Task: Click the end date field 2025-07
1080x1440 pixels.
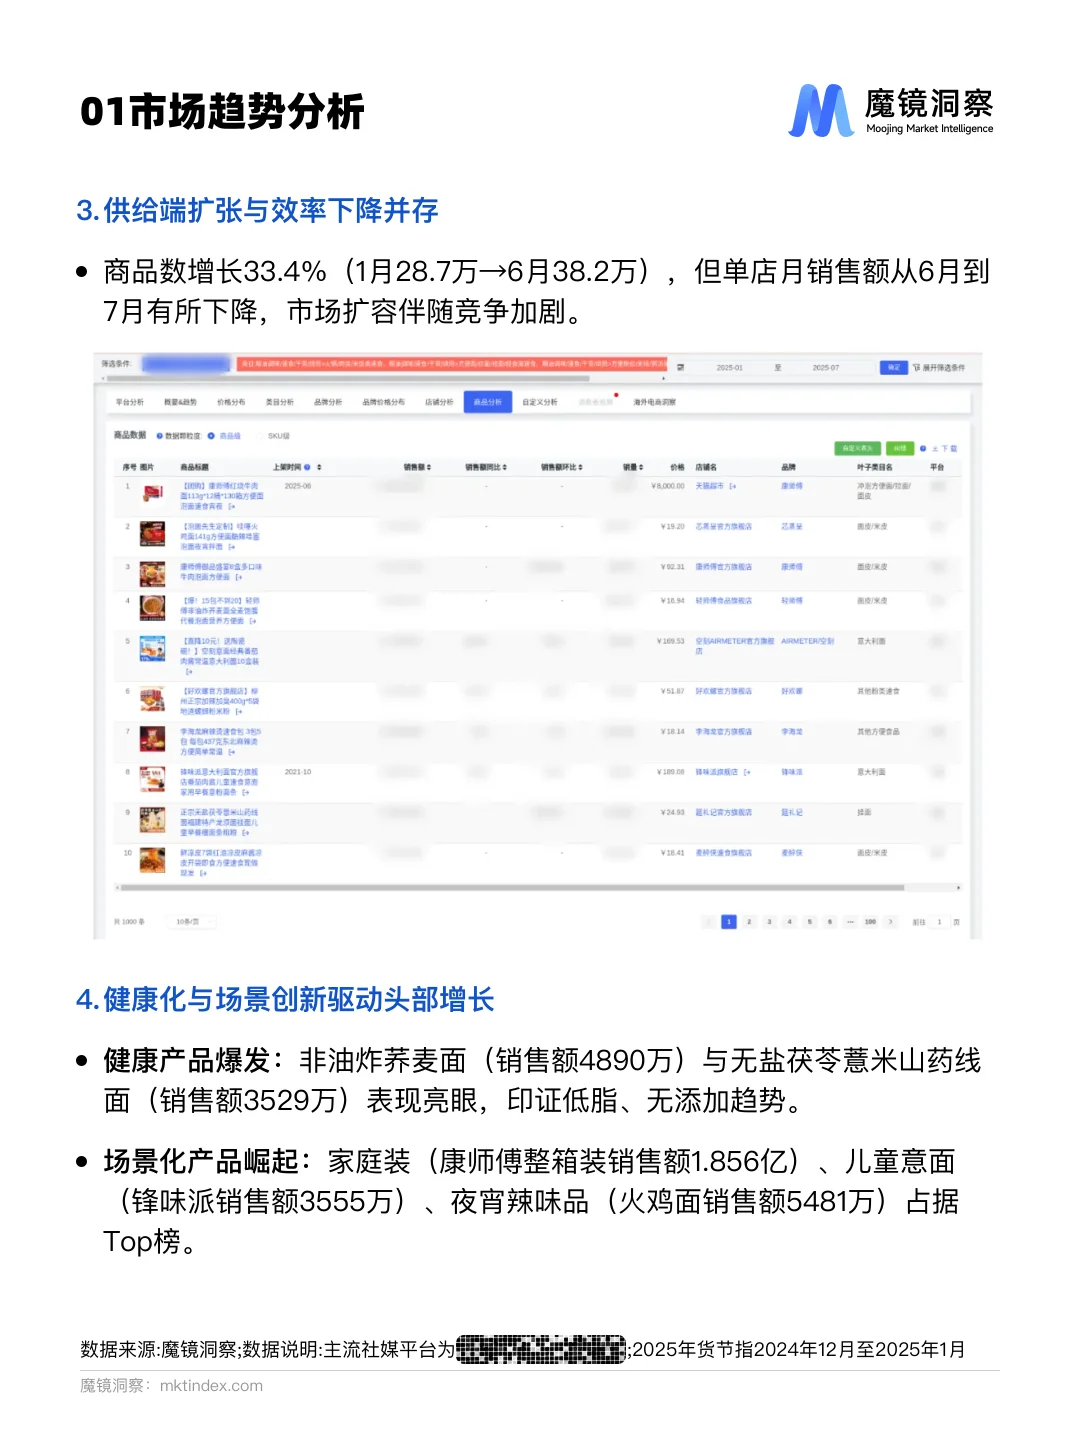Action: coord(826,367)
